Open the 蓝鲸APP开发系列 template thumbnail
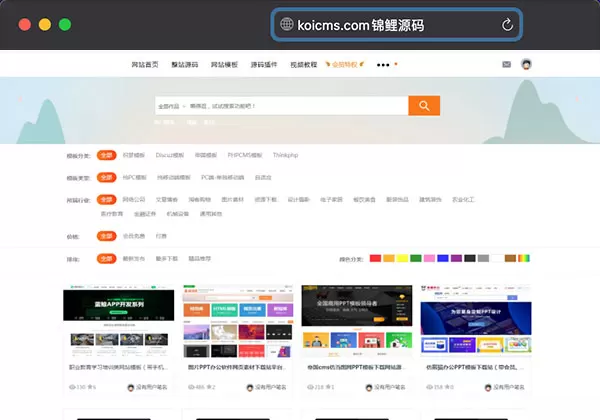The width and height of the screenshot is (600, 420). 119,321
